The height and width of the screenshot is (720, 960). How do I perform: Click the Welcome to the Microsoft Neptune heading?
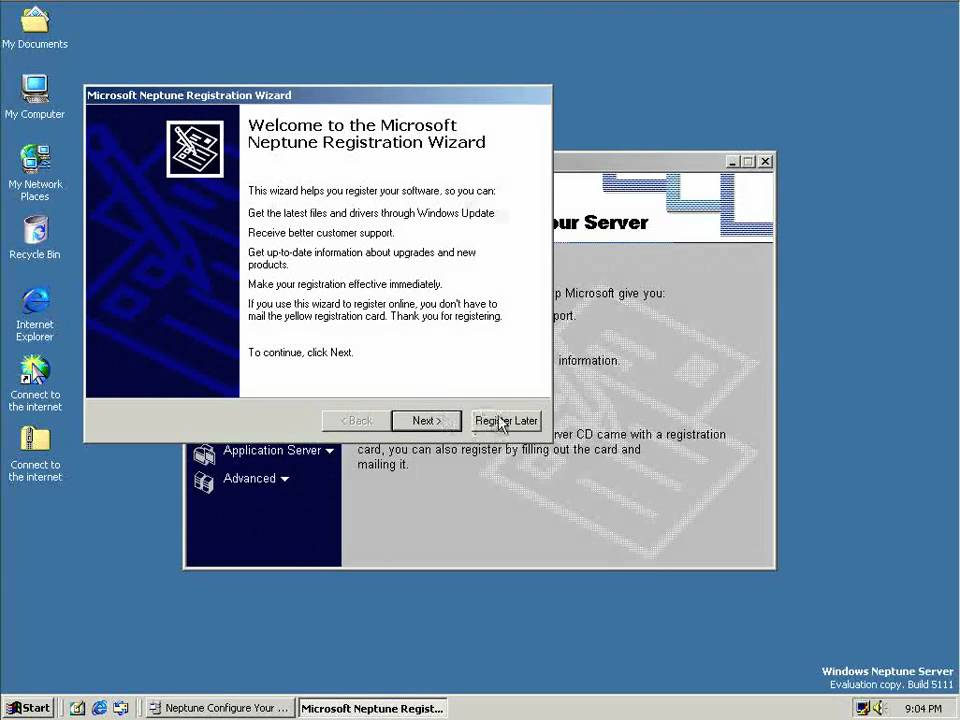(x=367, y=133)
